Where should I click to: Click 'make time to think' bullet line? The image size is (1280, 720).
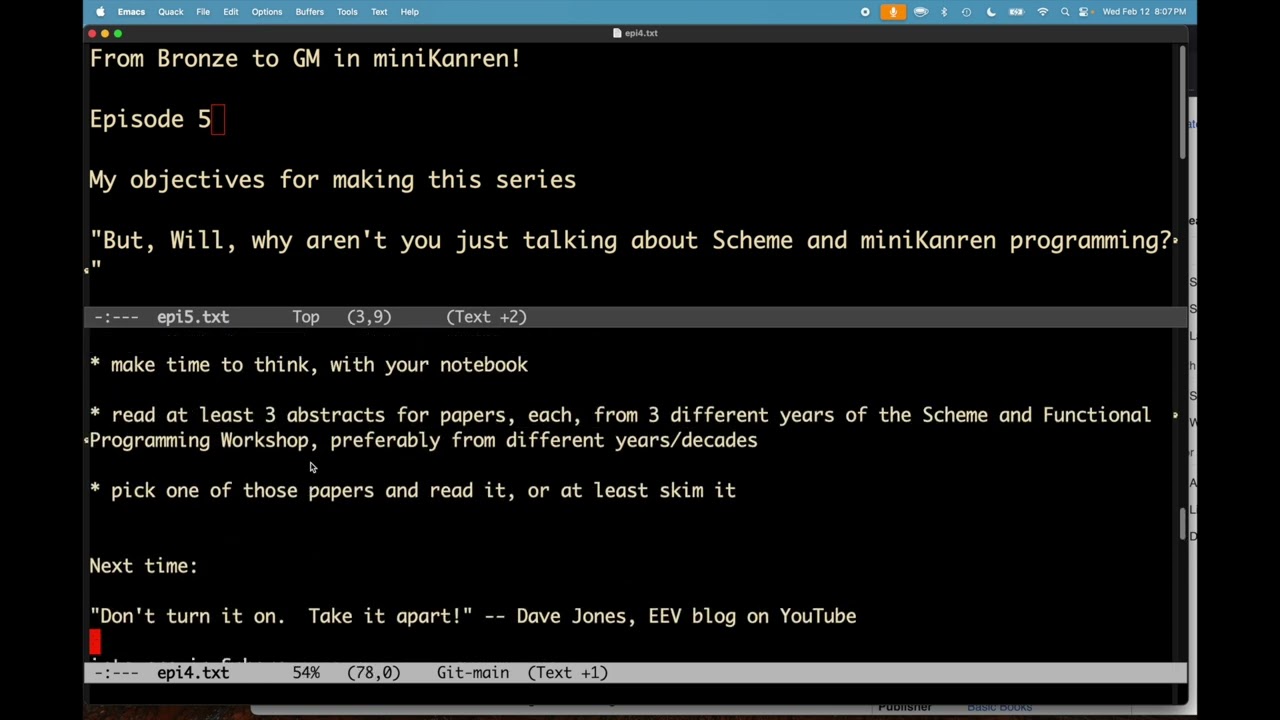(x=309, y=365)
